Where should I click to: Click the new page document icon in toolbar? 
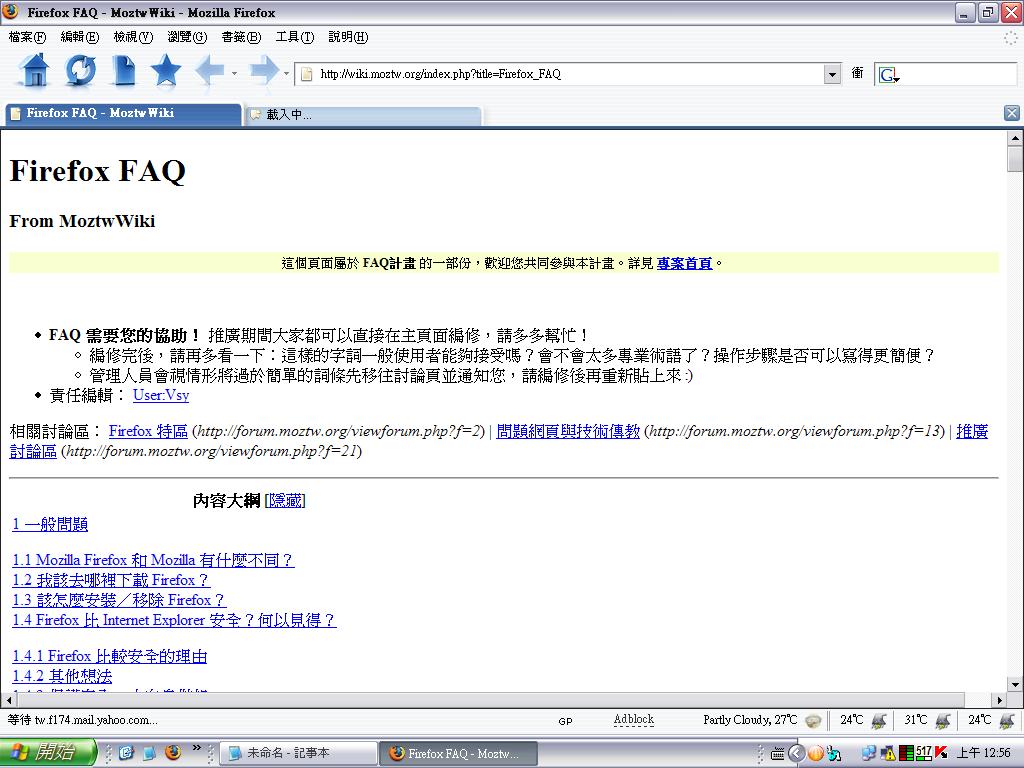pos(123,71)
